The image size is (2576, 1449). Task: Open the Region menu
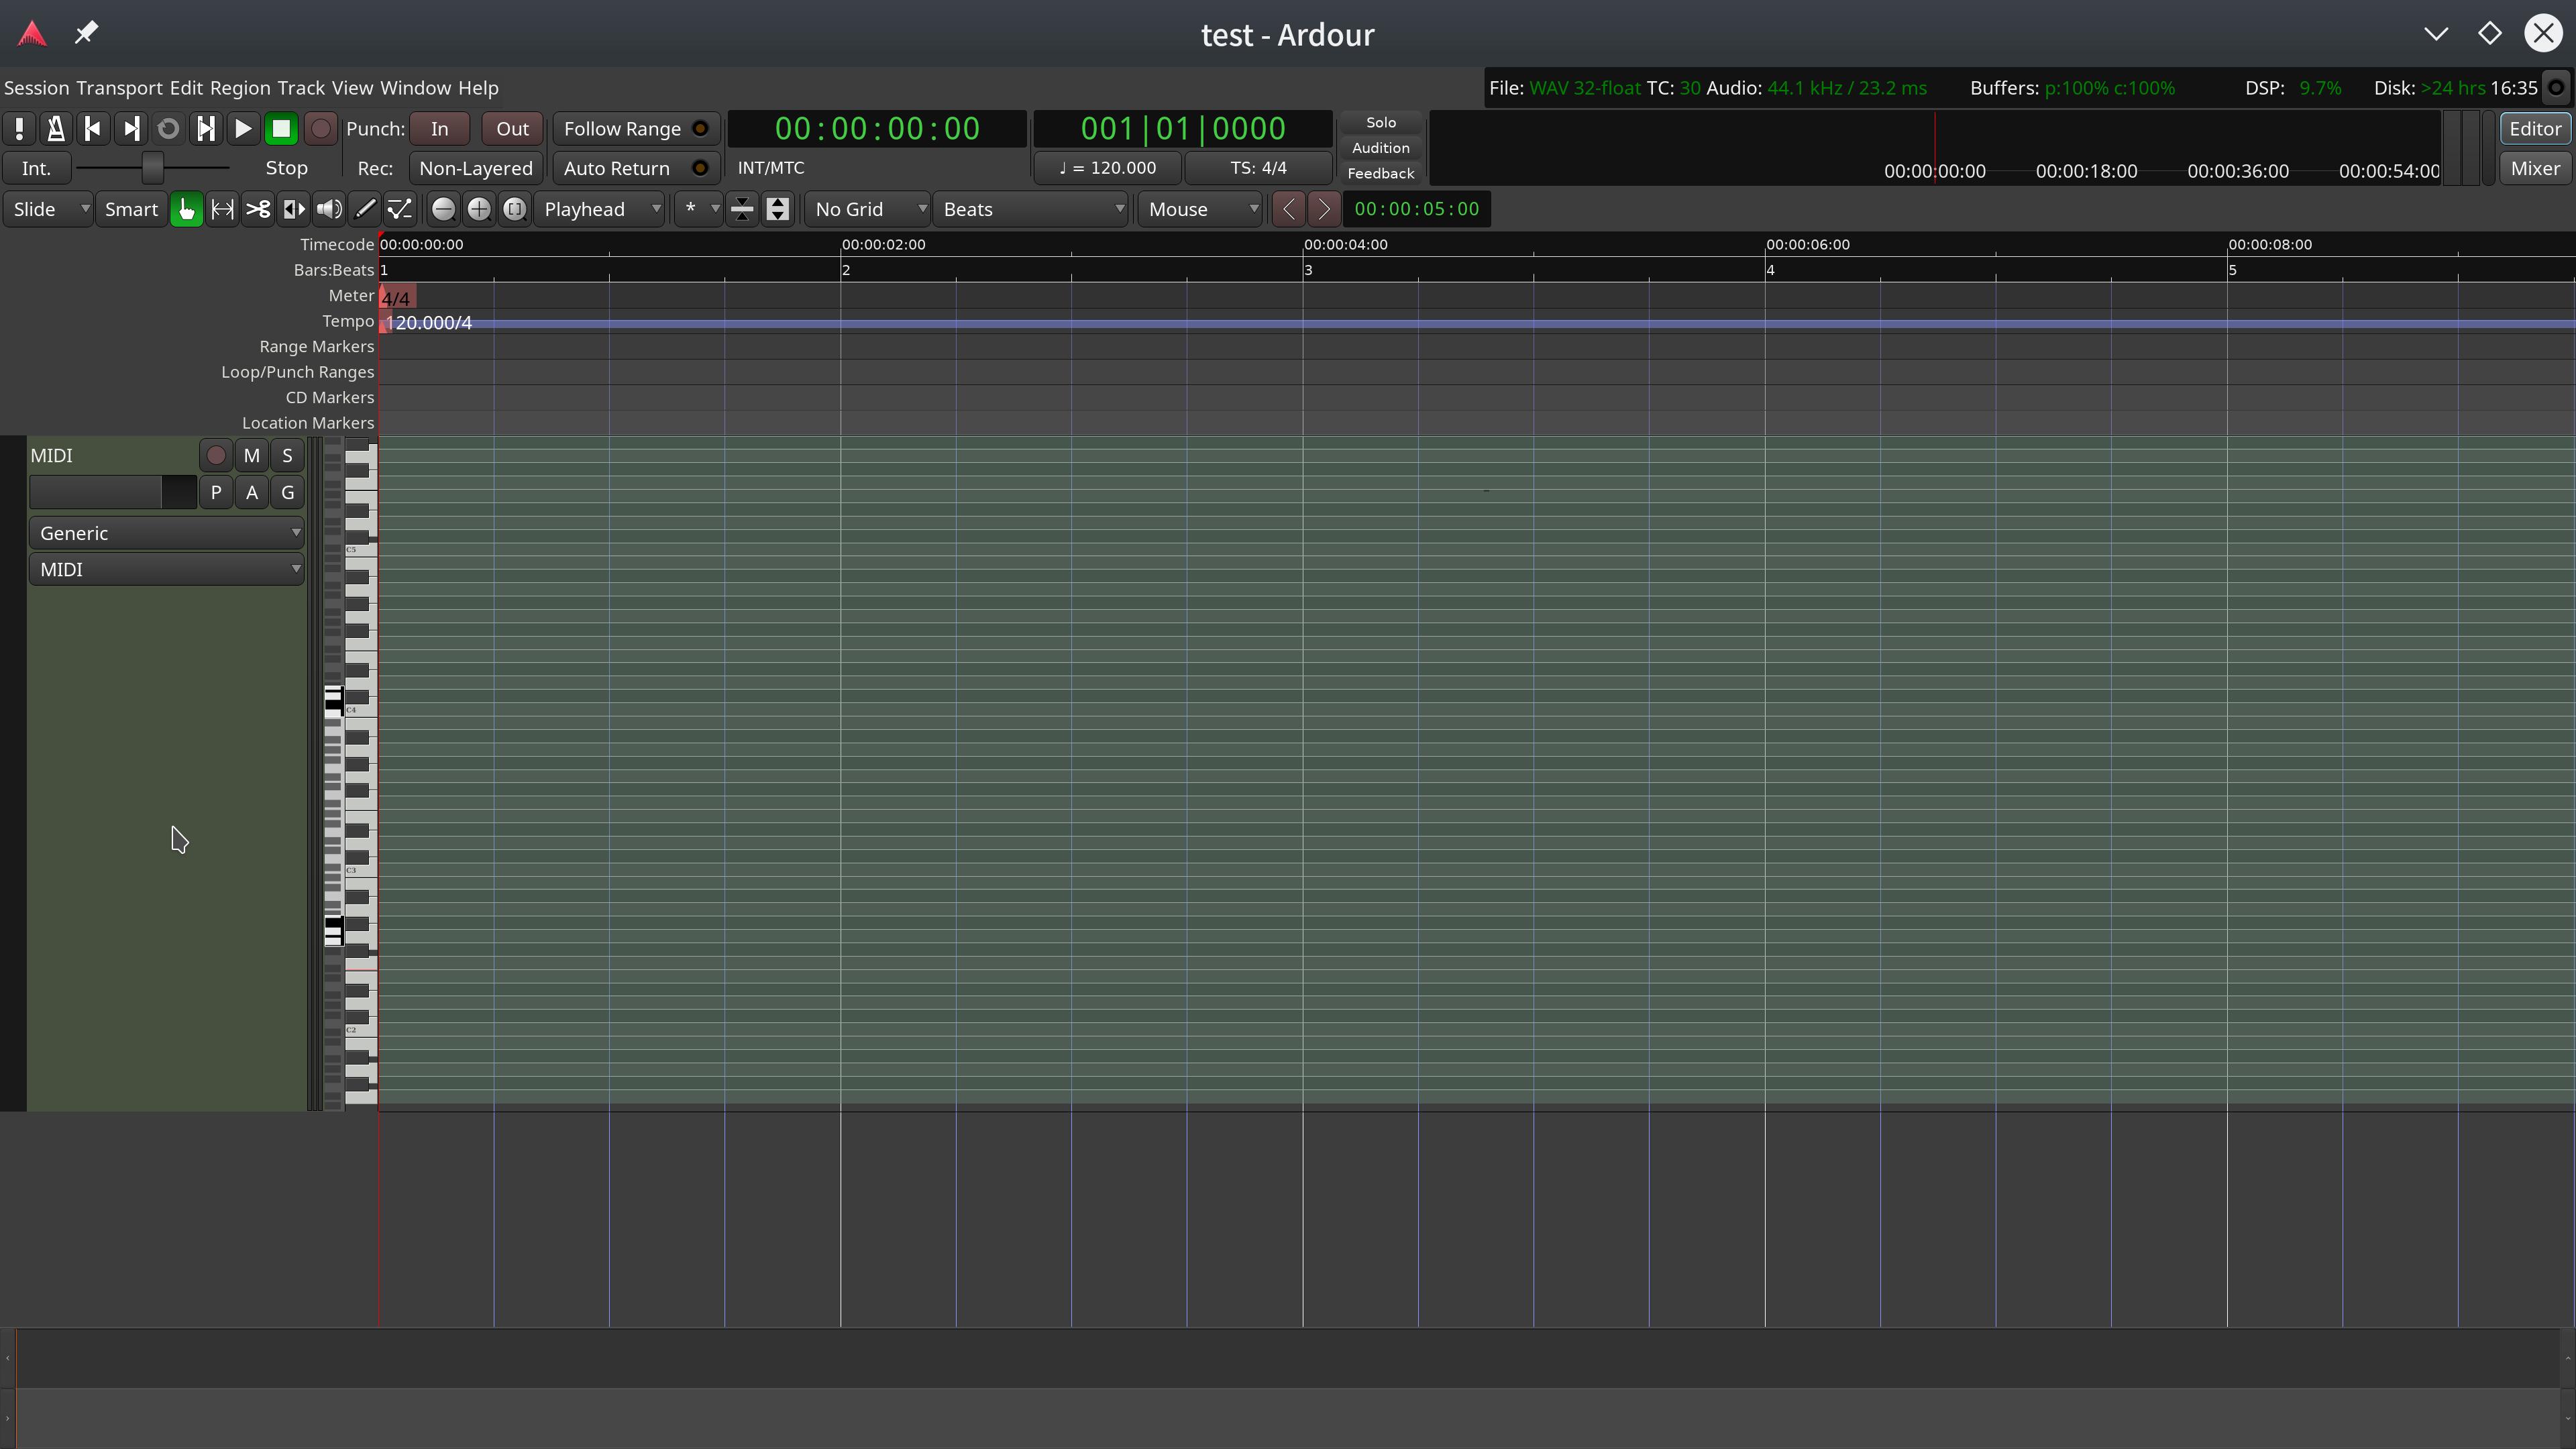[239, 88]
